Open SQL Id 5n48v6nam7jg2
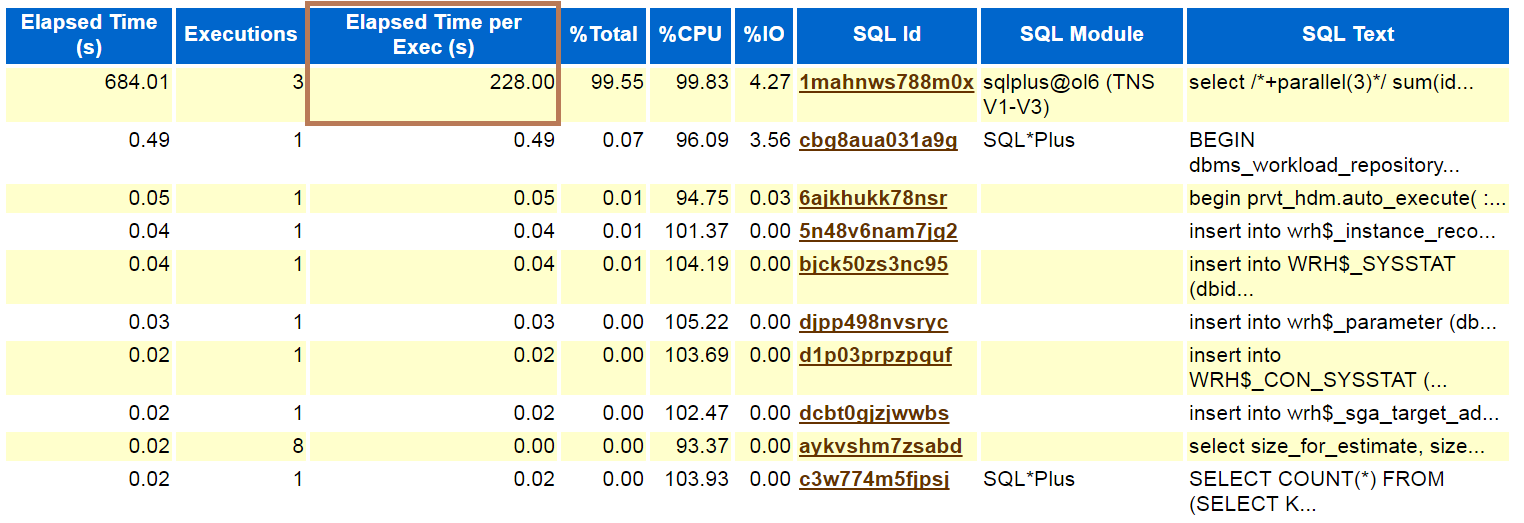The image size is (1524, 523). click(x=878, y=232)
